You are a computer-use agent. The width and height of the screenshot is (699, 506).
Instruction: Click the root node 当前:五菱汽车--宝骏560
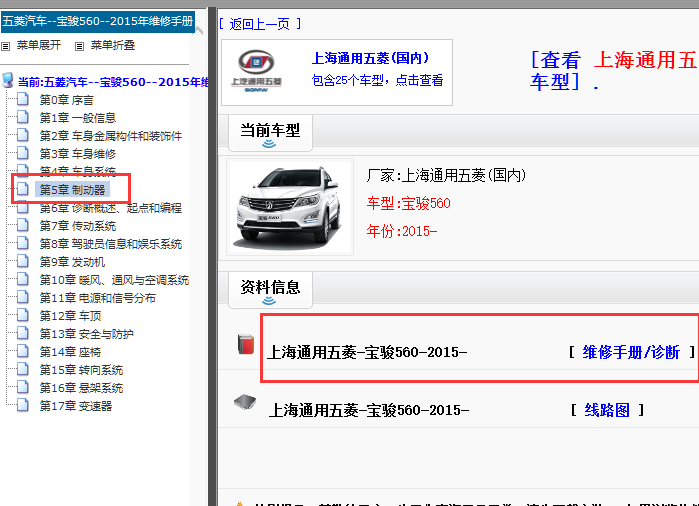click(113, 82)
